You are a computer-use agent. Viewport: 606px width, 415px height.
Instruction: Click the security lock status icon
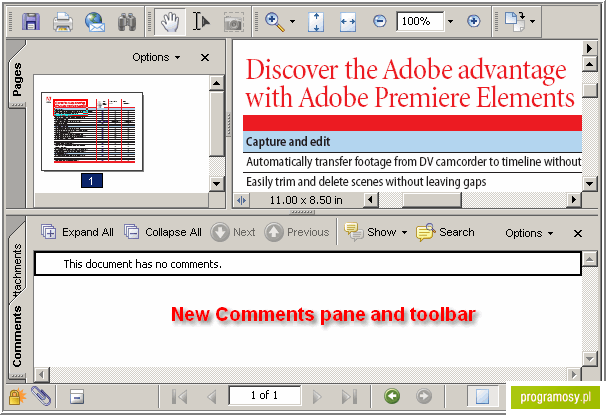[17, 396]
